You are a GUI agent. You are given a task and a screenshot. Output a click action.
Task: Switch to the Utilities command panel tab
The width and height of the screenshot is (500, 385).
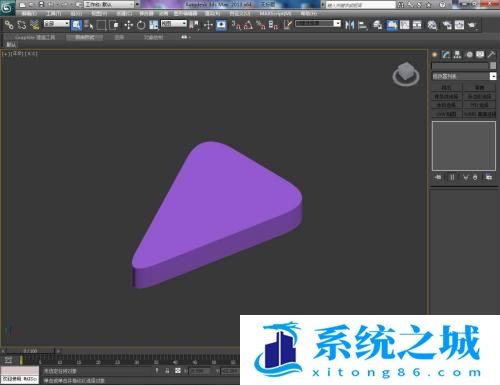click(491, 54)
